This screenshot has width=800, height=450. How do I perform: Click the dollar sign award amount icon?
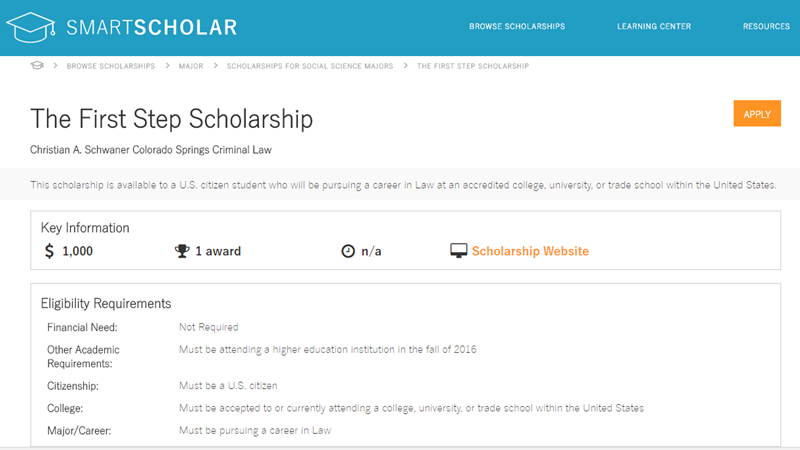tap(50, 251)
